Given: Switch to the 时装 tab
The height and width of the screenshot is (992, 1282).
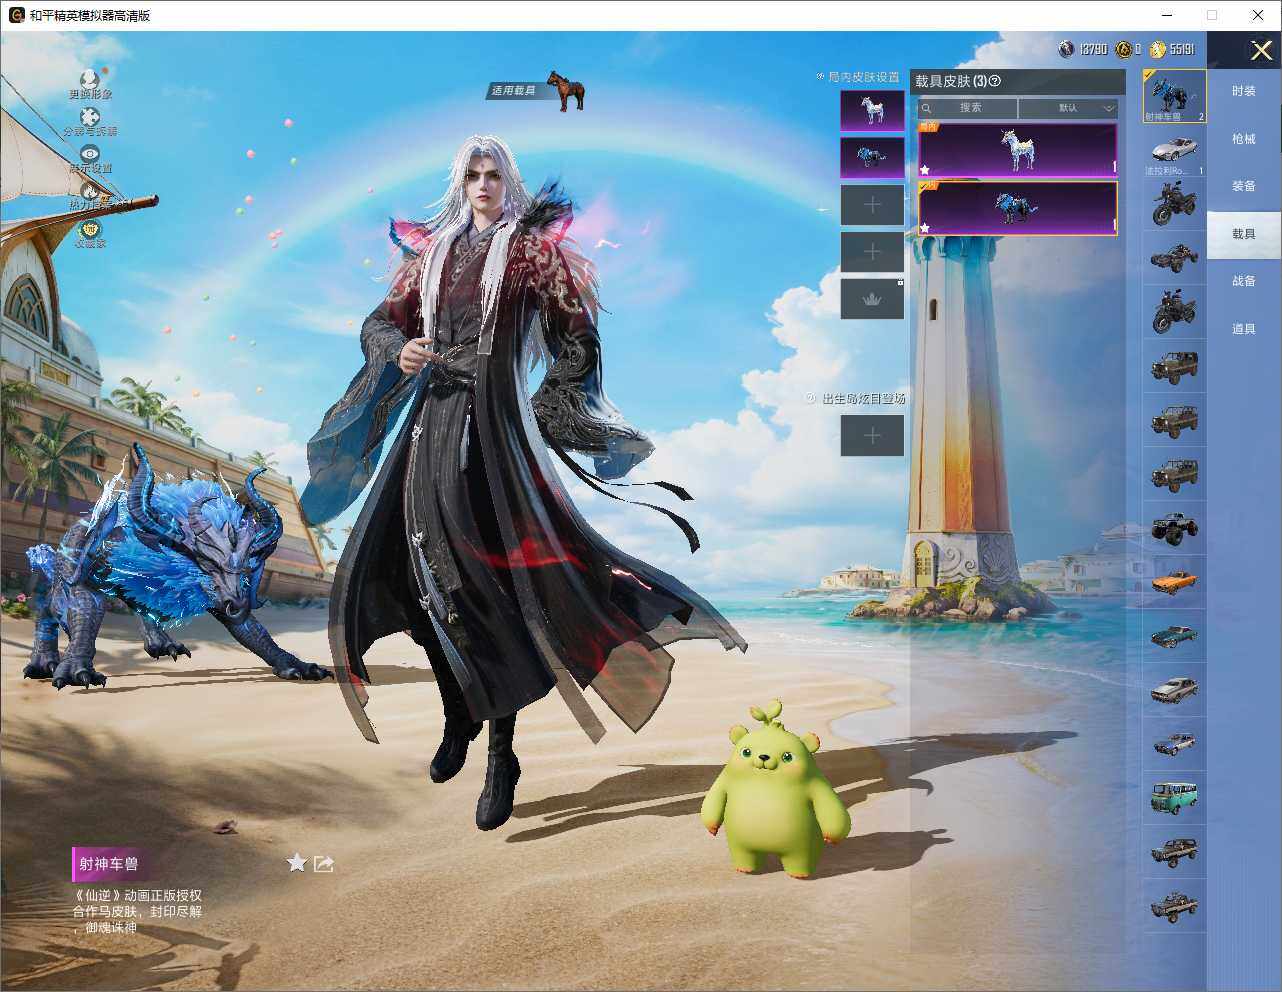Looking at the screenshot, I should pyautogui.click(x=1243, y=91).
